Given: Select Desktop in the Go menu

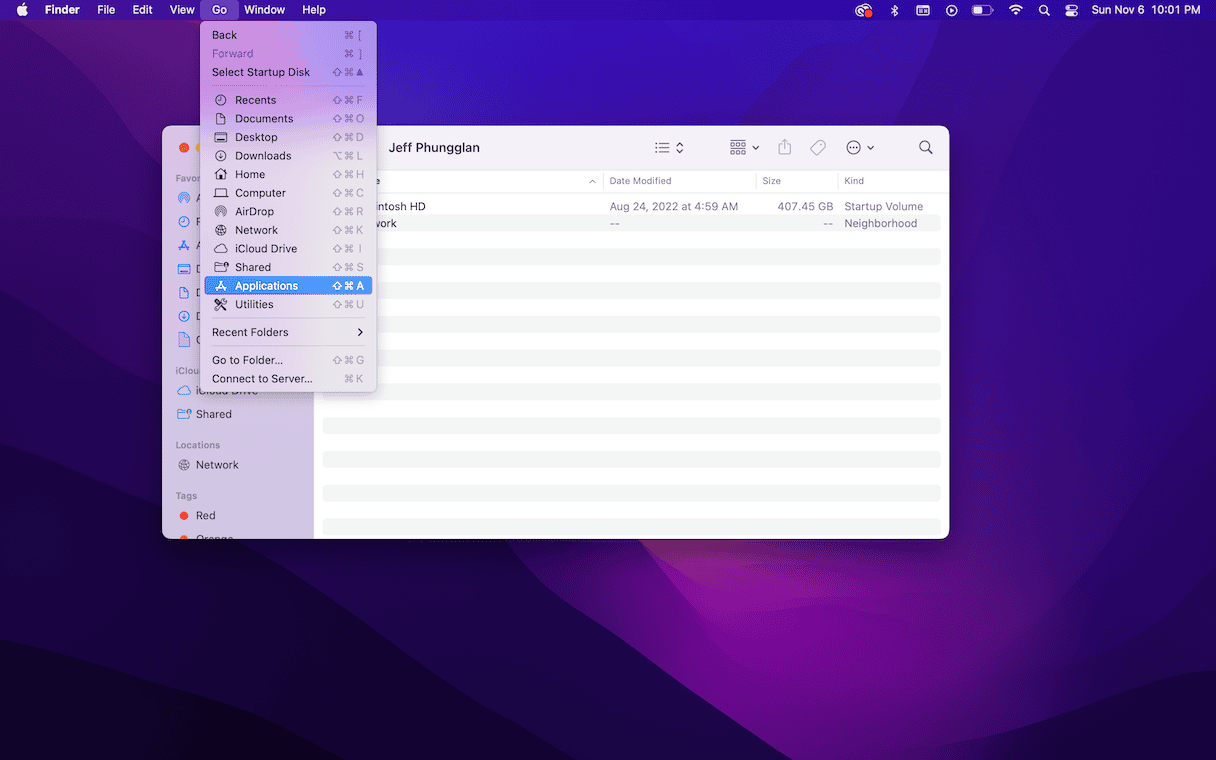Looking at the screenshot, I should (288, 137).
